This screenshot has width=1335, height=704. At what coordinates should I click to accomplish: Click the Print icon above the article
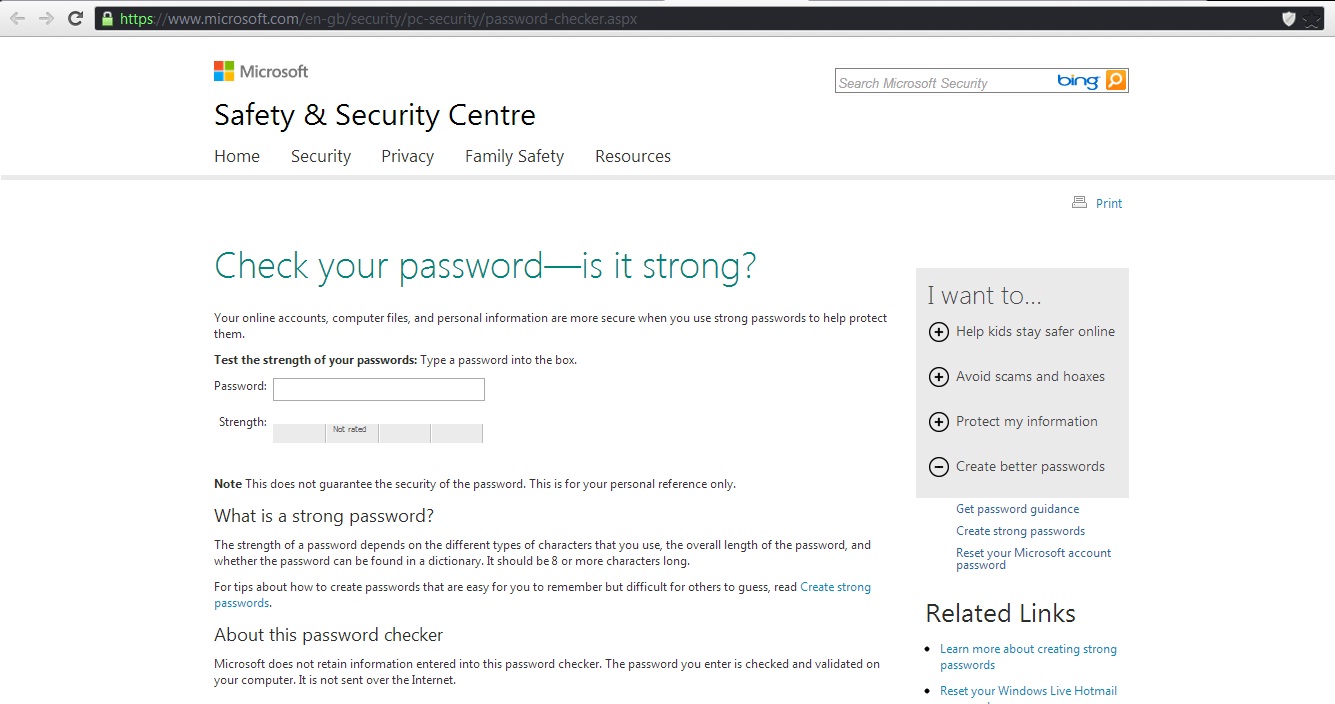pos(1078,202)
